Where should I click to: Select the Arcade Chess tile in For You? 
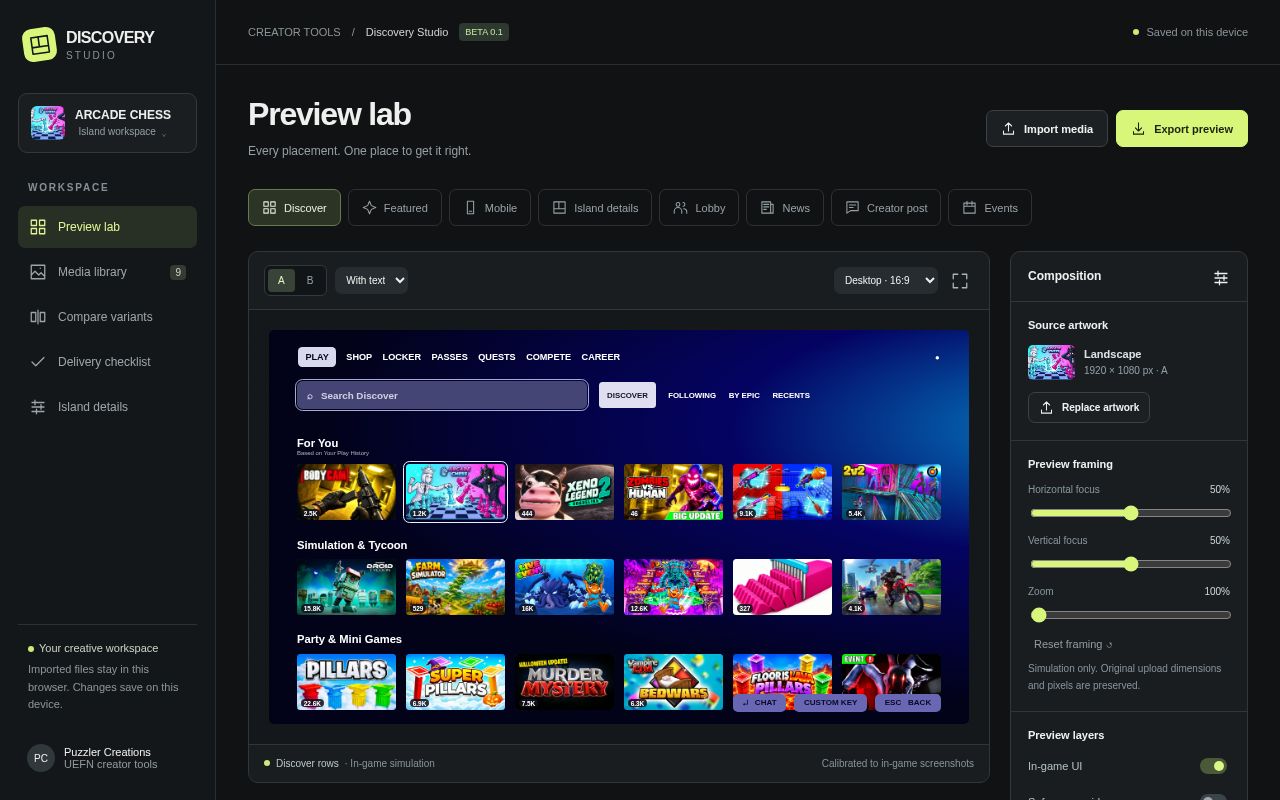pyautogui.click(x=455, y=492)
